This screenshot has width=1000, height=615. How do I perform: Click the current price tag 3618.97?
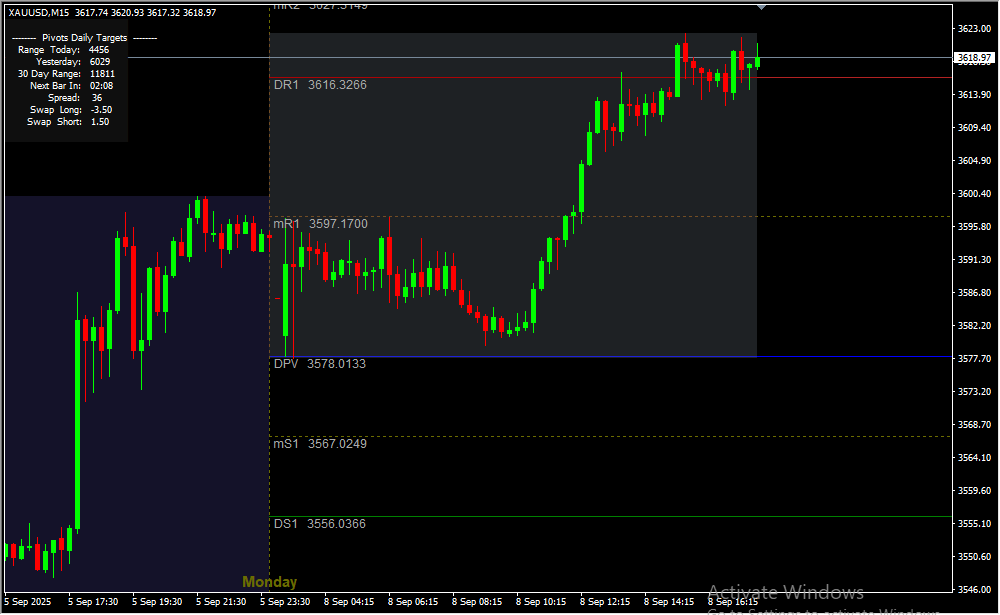click(x=972, y=58)
